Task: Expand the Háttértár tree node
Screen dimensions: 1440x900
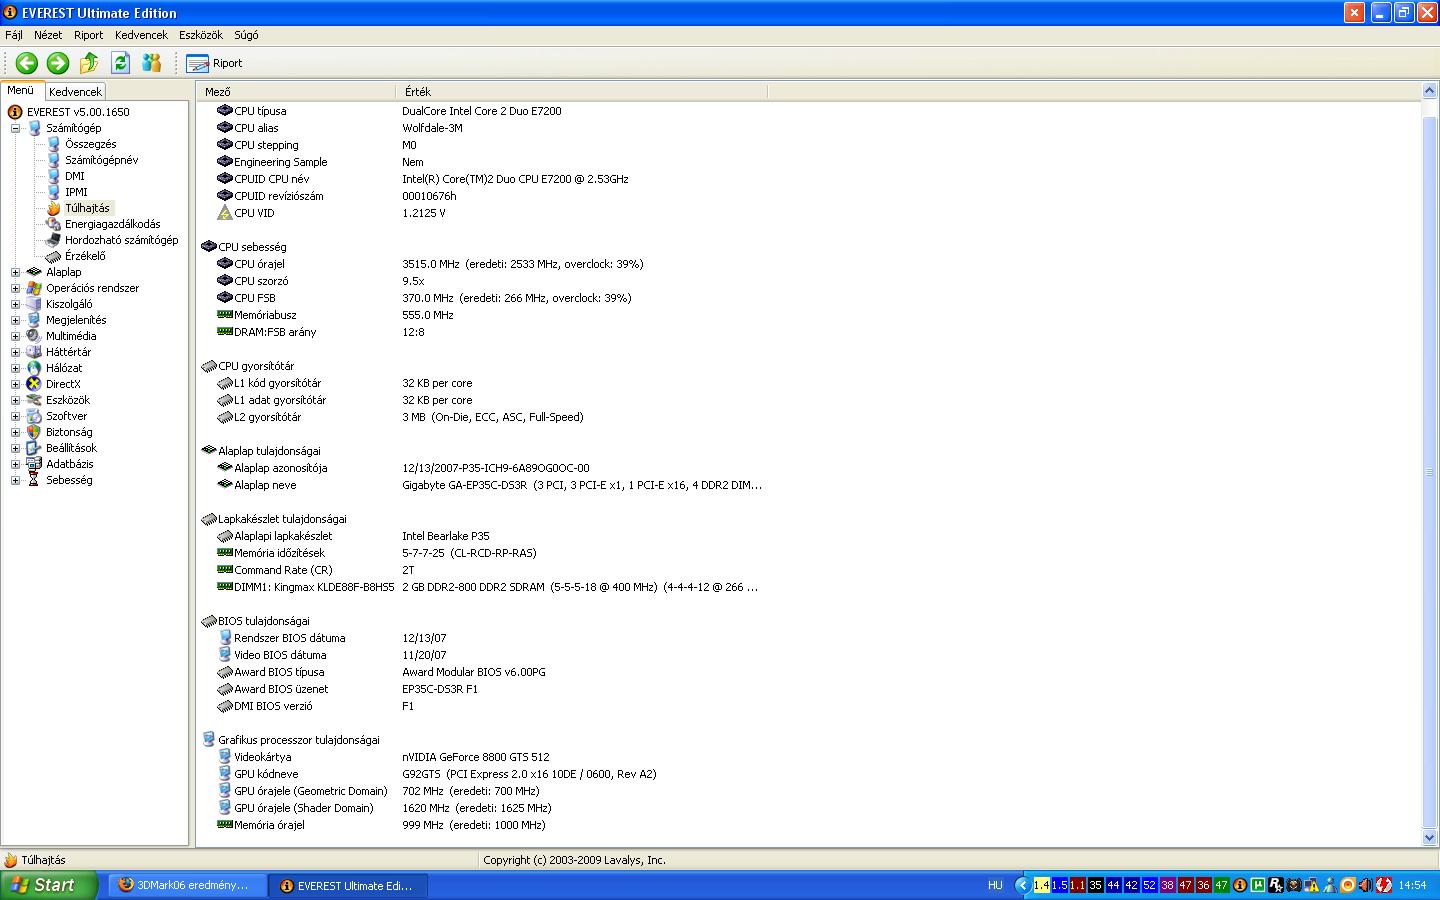Action: click(15, 352)
